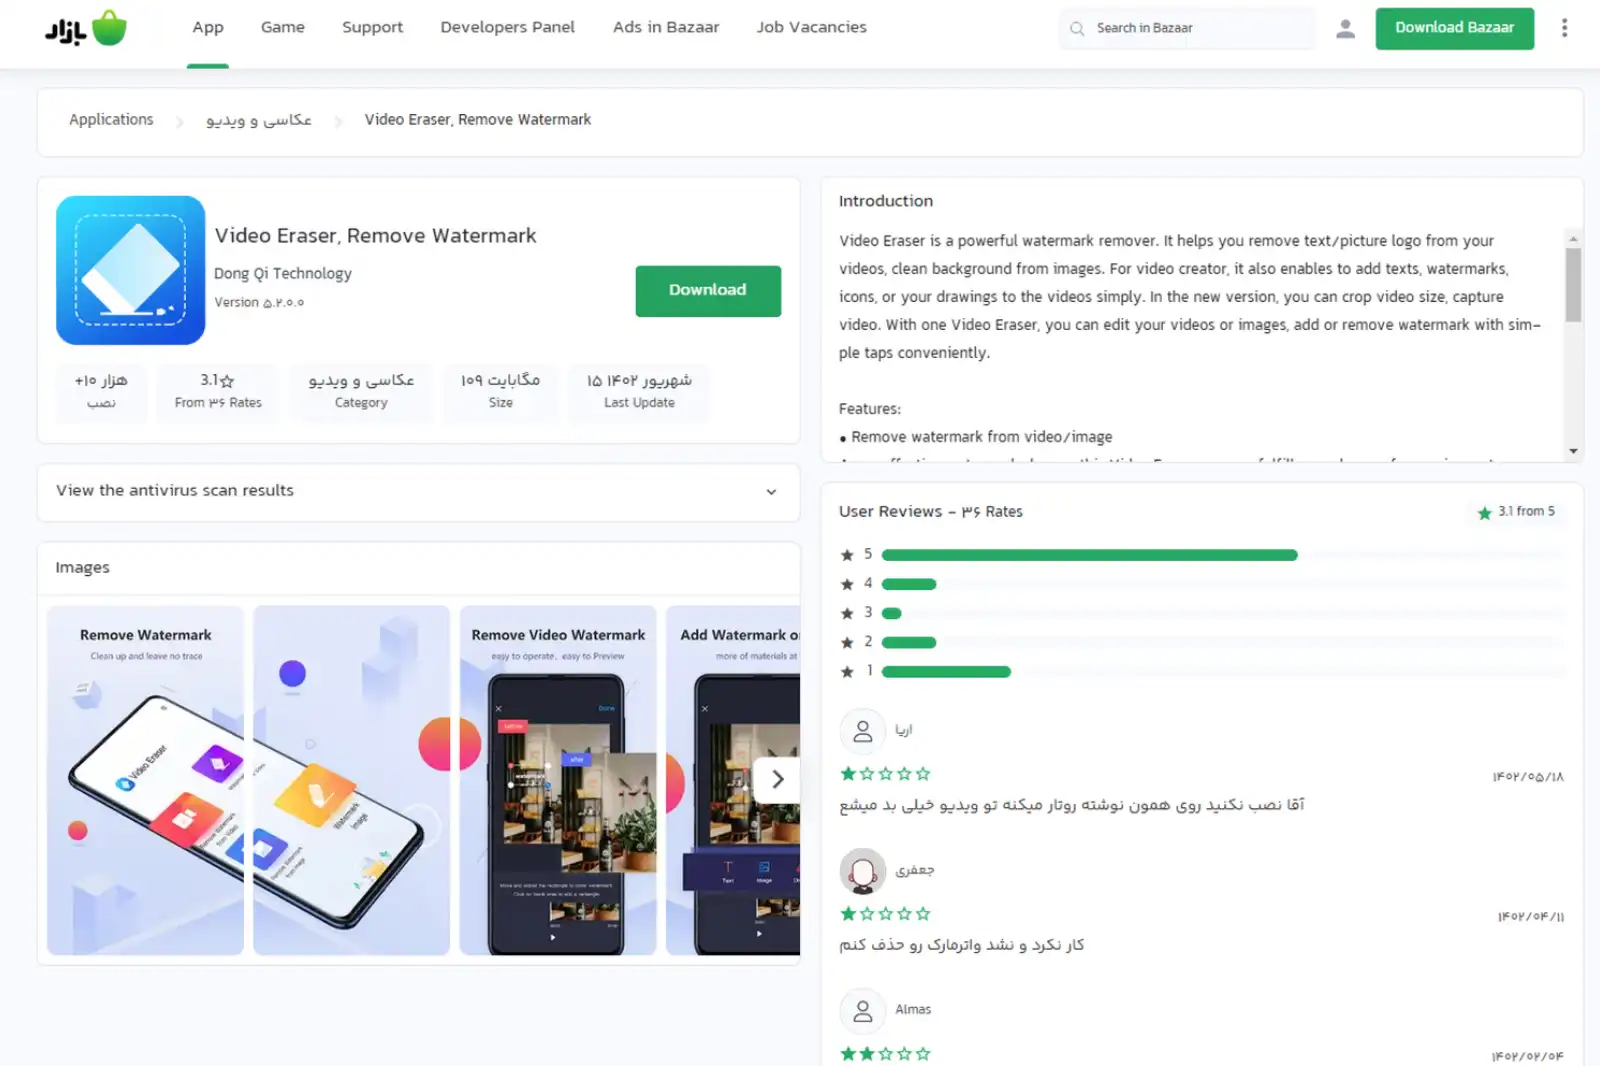
Task: Select Ads in Bazaar in the header
Action: [x=666, y=28]
